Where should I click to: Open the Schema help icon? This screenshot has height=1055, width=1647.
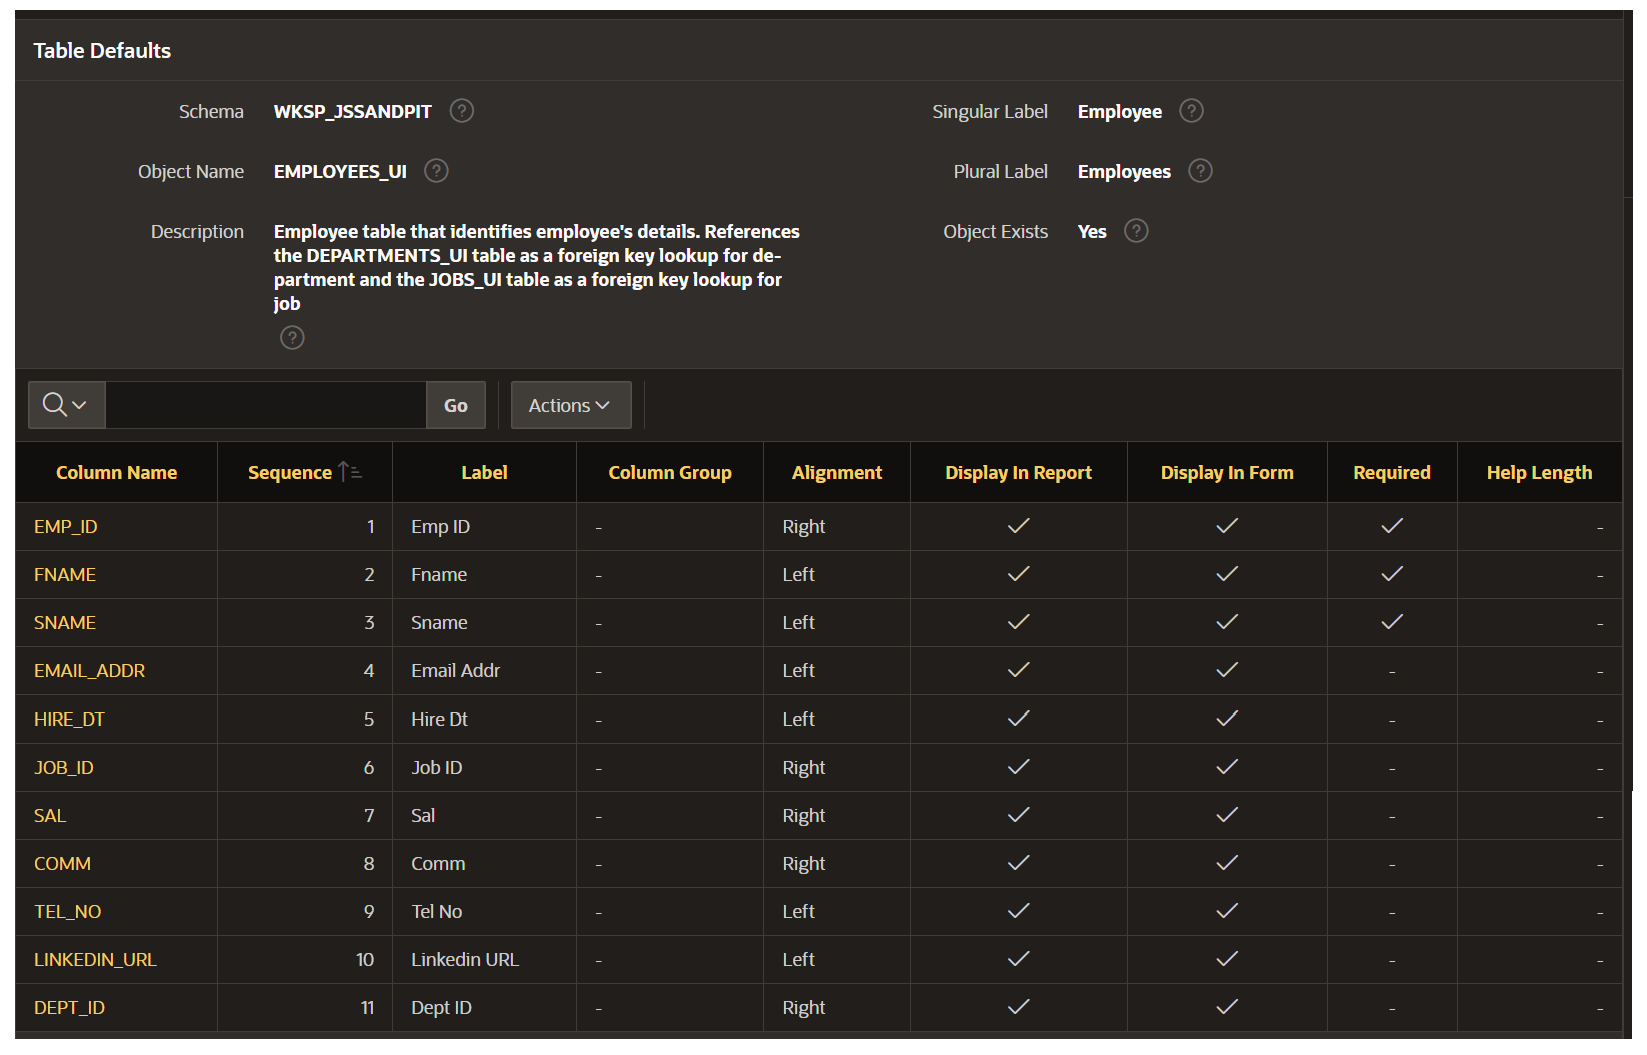click(461, 111)
